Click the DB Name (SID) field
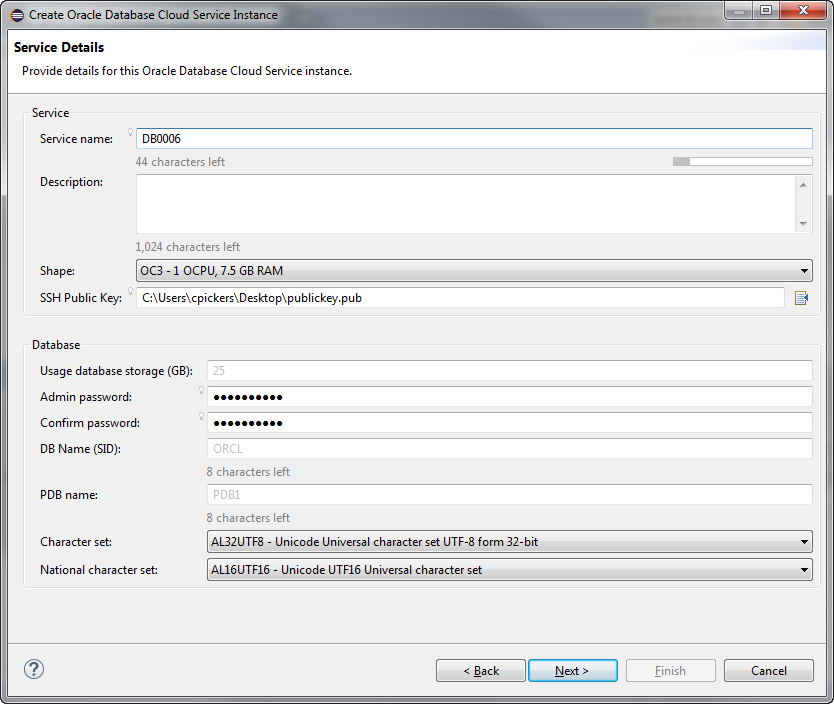 coord(510,449)
